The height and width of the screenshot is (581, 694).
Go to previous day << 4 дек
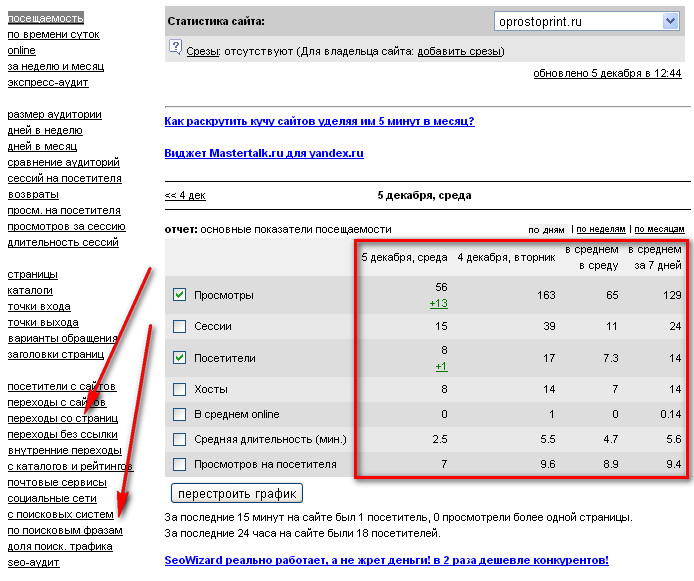tap(185, 195)
